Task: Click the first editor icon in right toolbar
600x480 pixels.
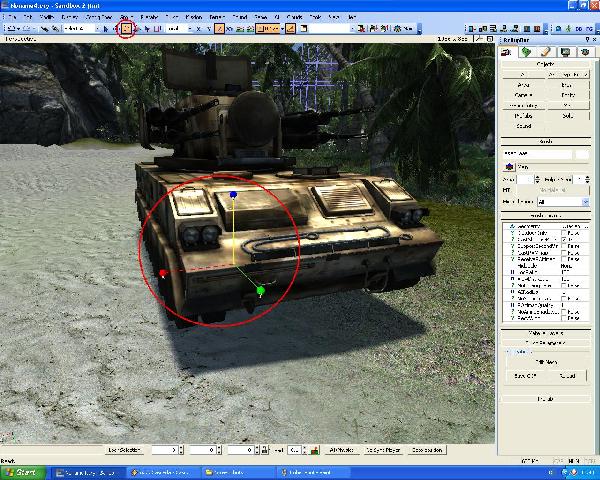Action: [x=472, y=29]
